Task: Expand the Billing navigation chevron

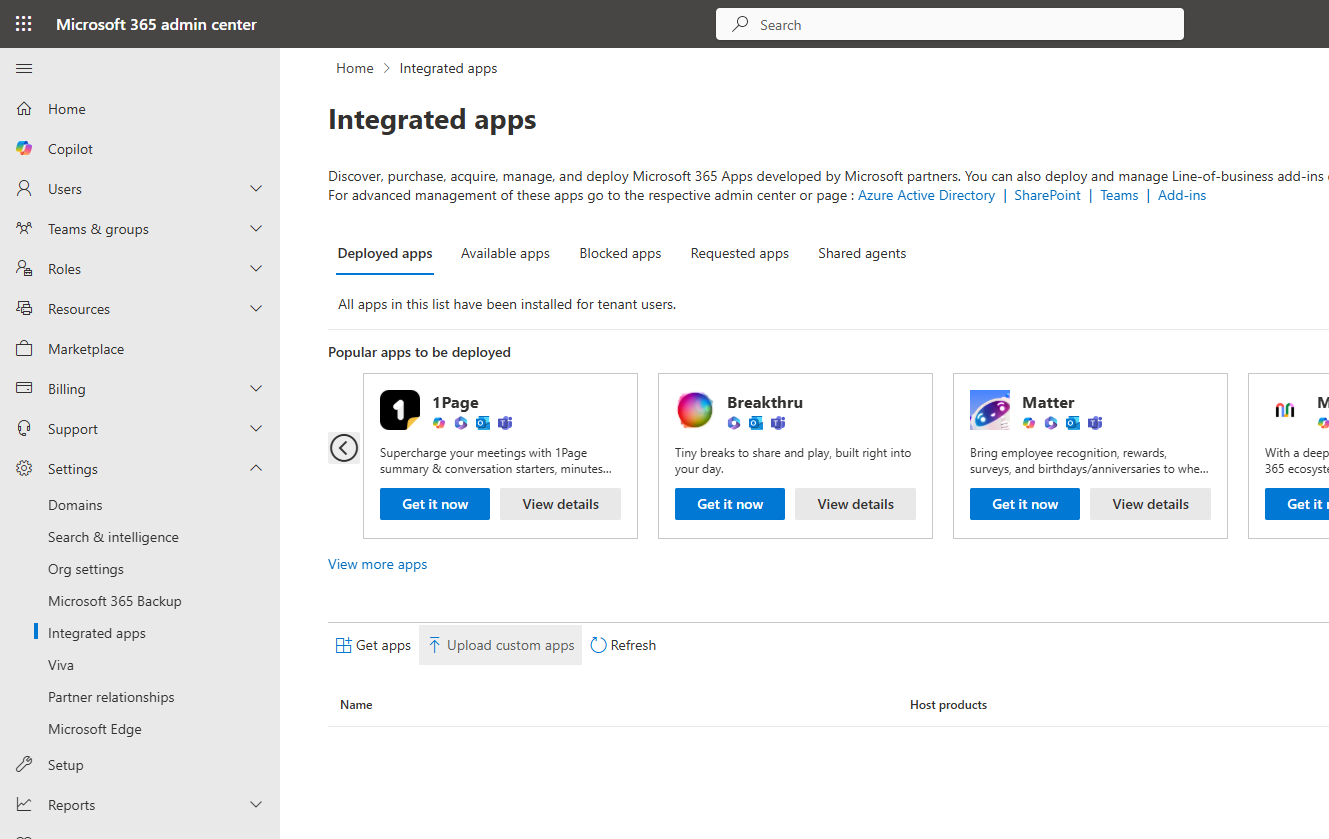Action: 256,389
